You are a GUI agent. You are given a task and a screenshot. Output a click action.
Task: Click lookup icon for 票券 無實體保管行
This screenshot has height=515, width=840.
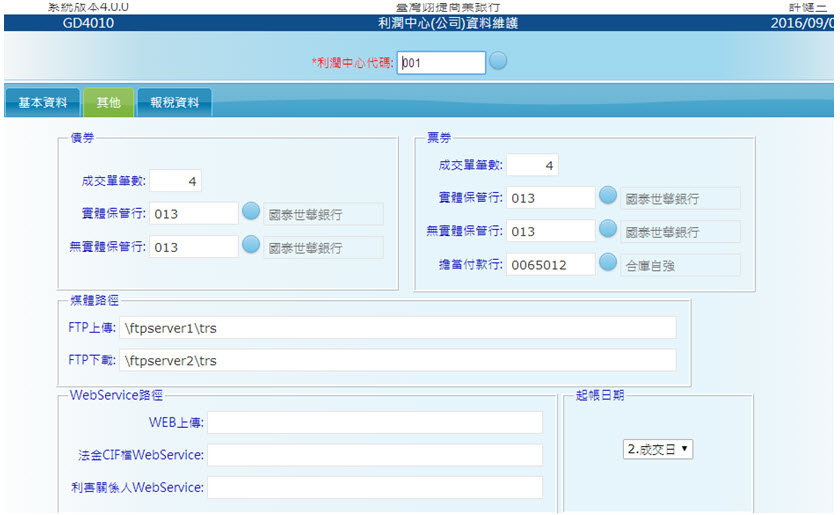click(608, 229)
